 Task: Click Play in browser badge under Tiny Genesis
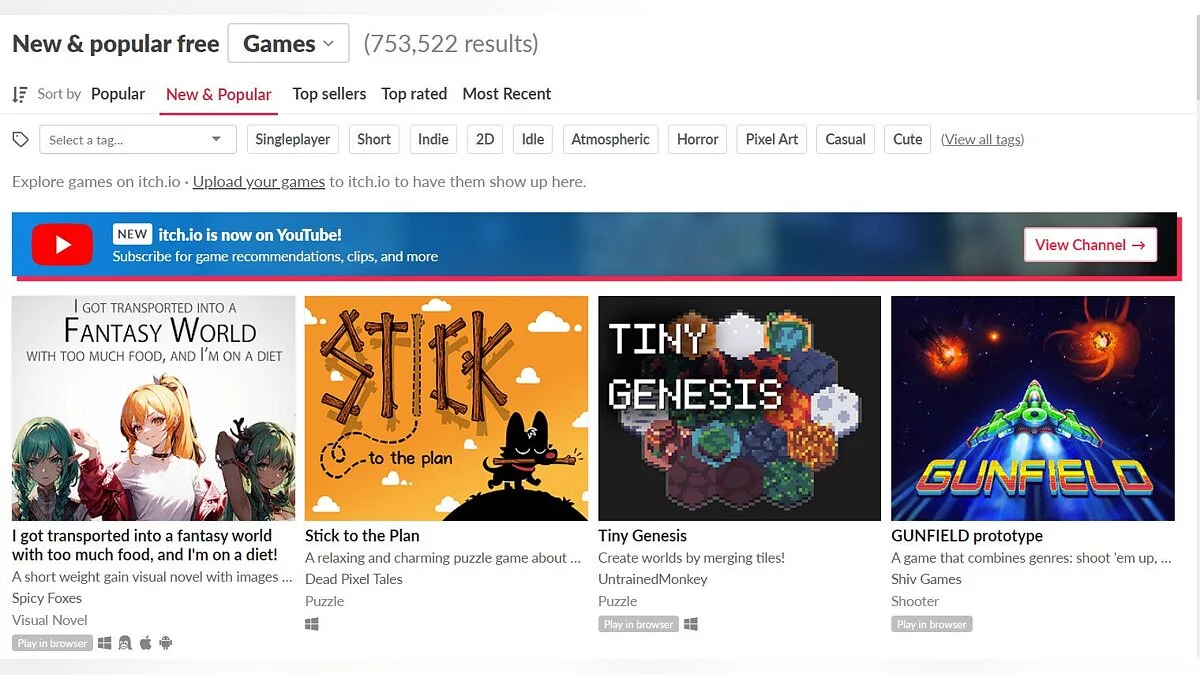click(x=638, y=624)
